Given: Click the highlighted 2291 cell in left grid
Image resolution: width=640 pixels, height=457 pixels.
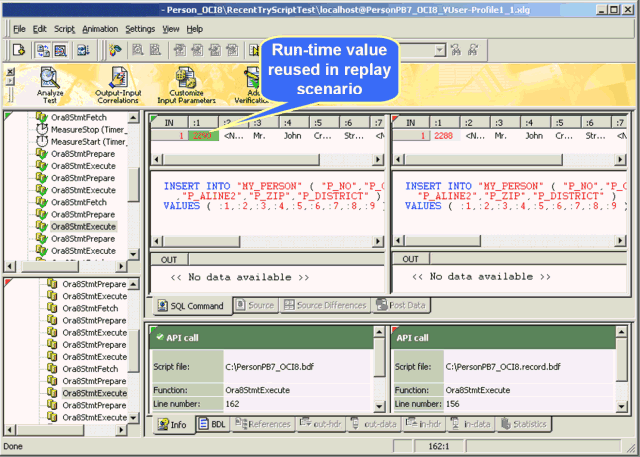Looking at the screenshot, I should click(203, 136).
